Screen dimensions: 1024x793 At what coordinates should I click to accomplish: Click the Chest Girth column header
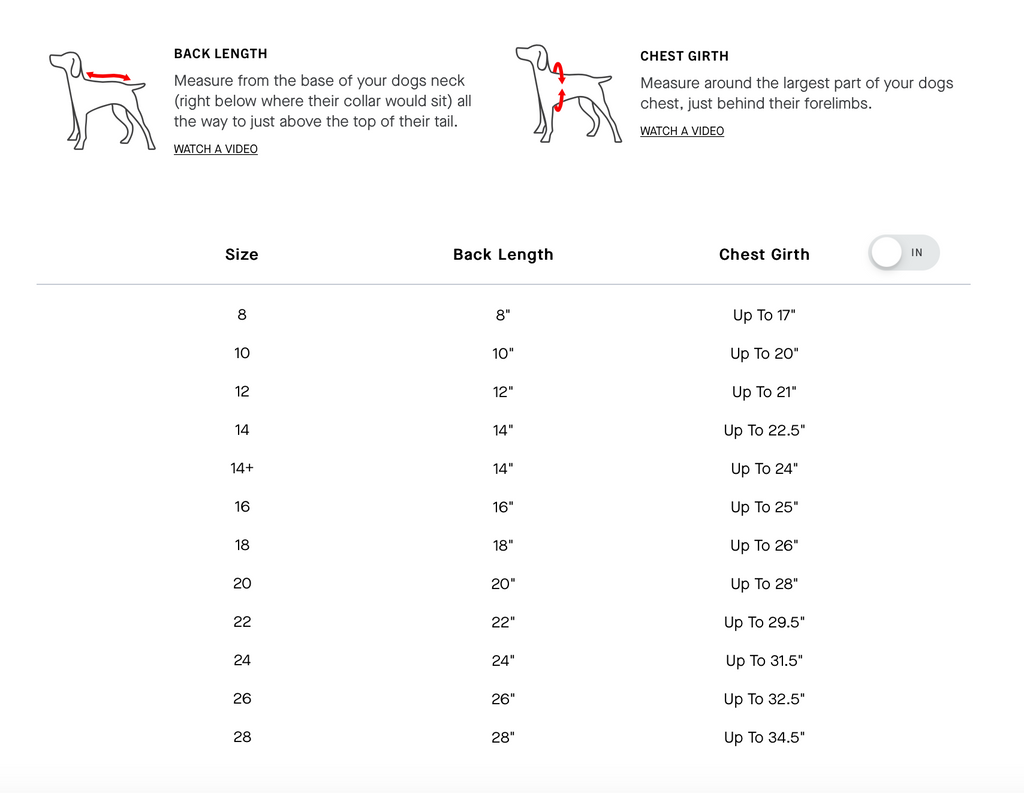pyautogui.click(x=764, y=254)
